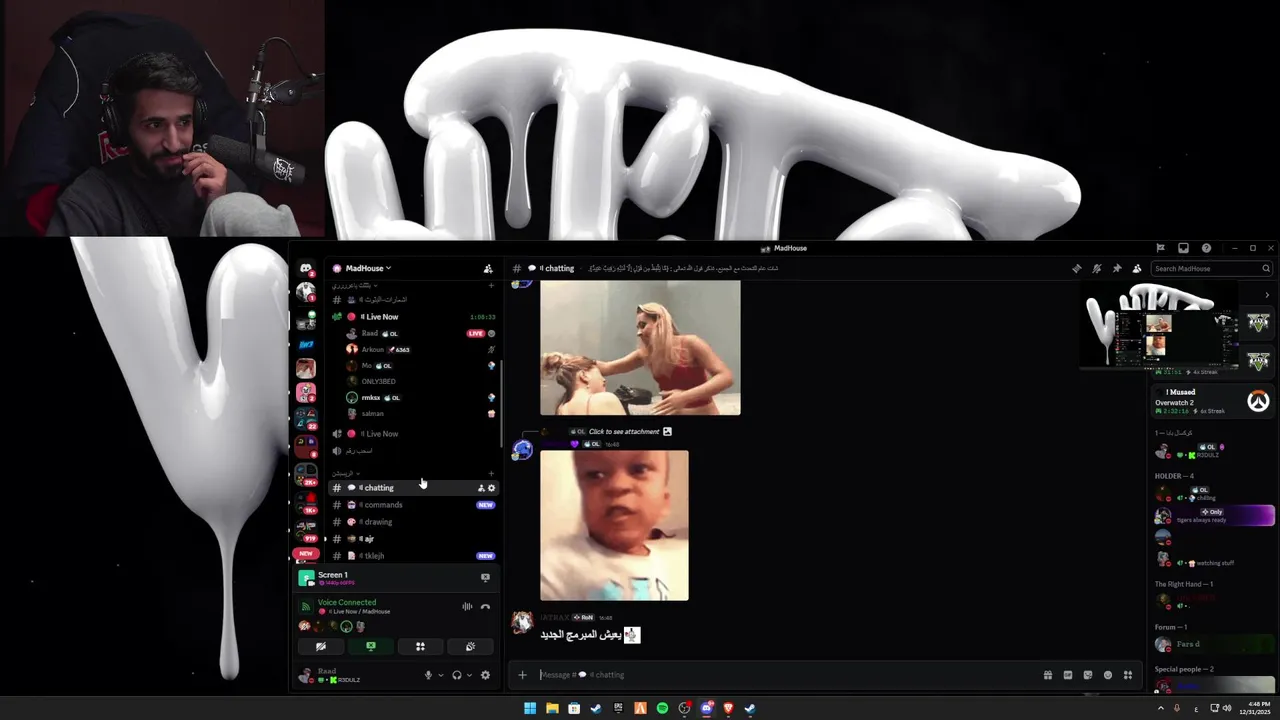Open the baby face GIF attachment
1280x720 pixels.
pos(614,525)
